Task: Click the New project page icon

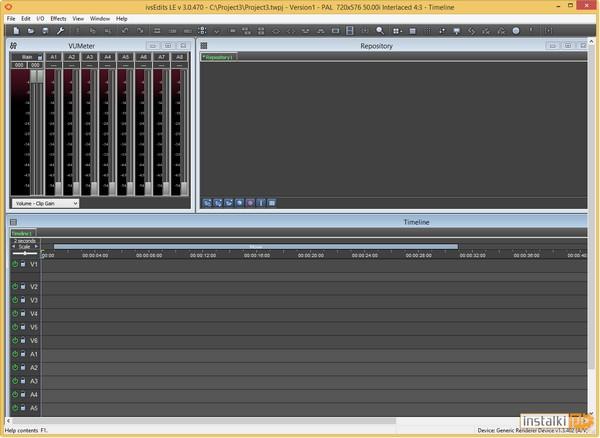Action: coord(16,31)
